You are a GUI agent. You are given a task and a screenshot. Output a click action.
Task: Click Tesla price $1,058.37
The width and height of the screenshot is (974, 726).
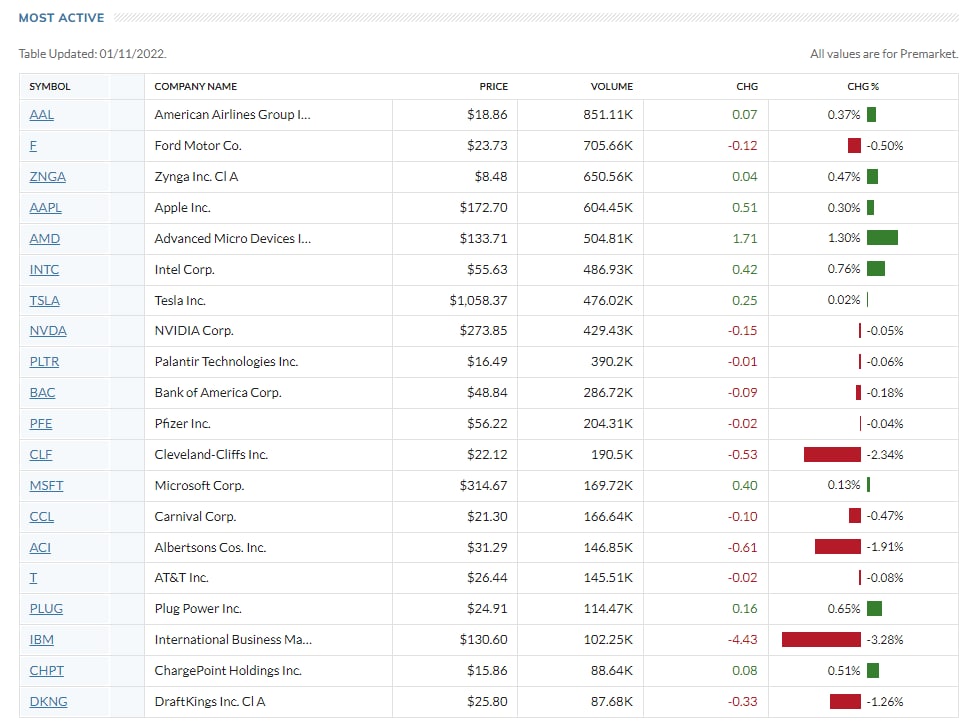pos(478,301)
